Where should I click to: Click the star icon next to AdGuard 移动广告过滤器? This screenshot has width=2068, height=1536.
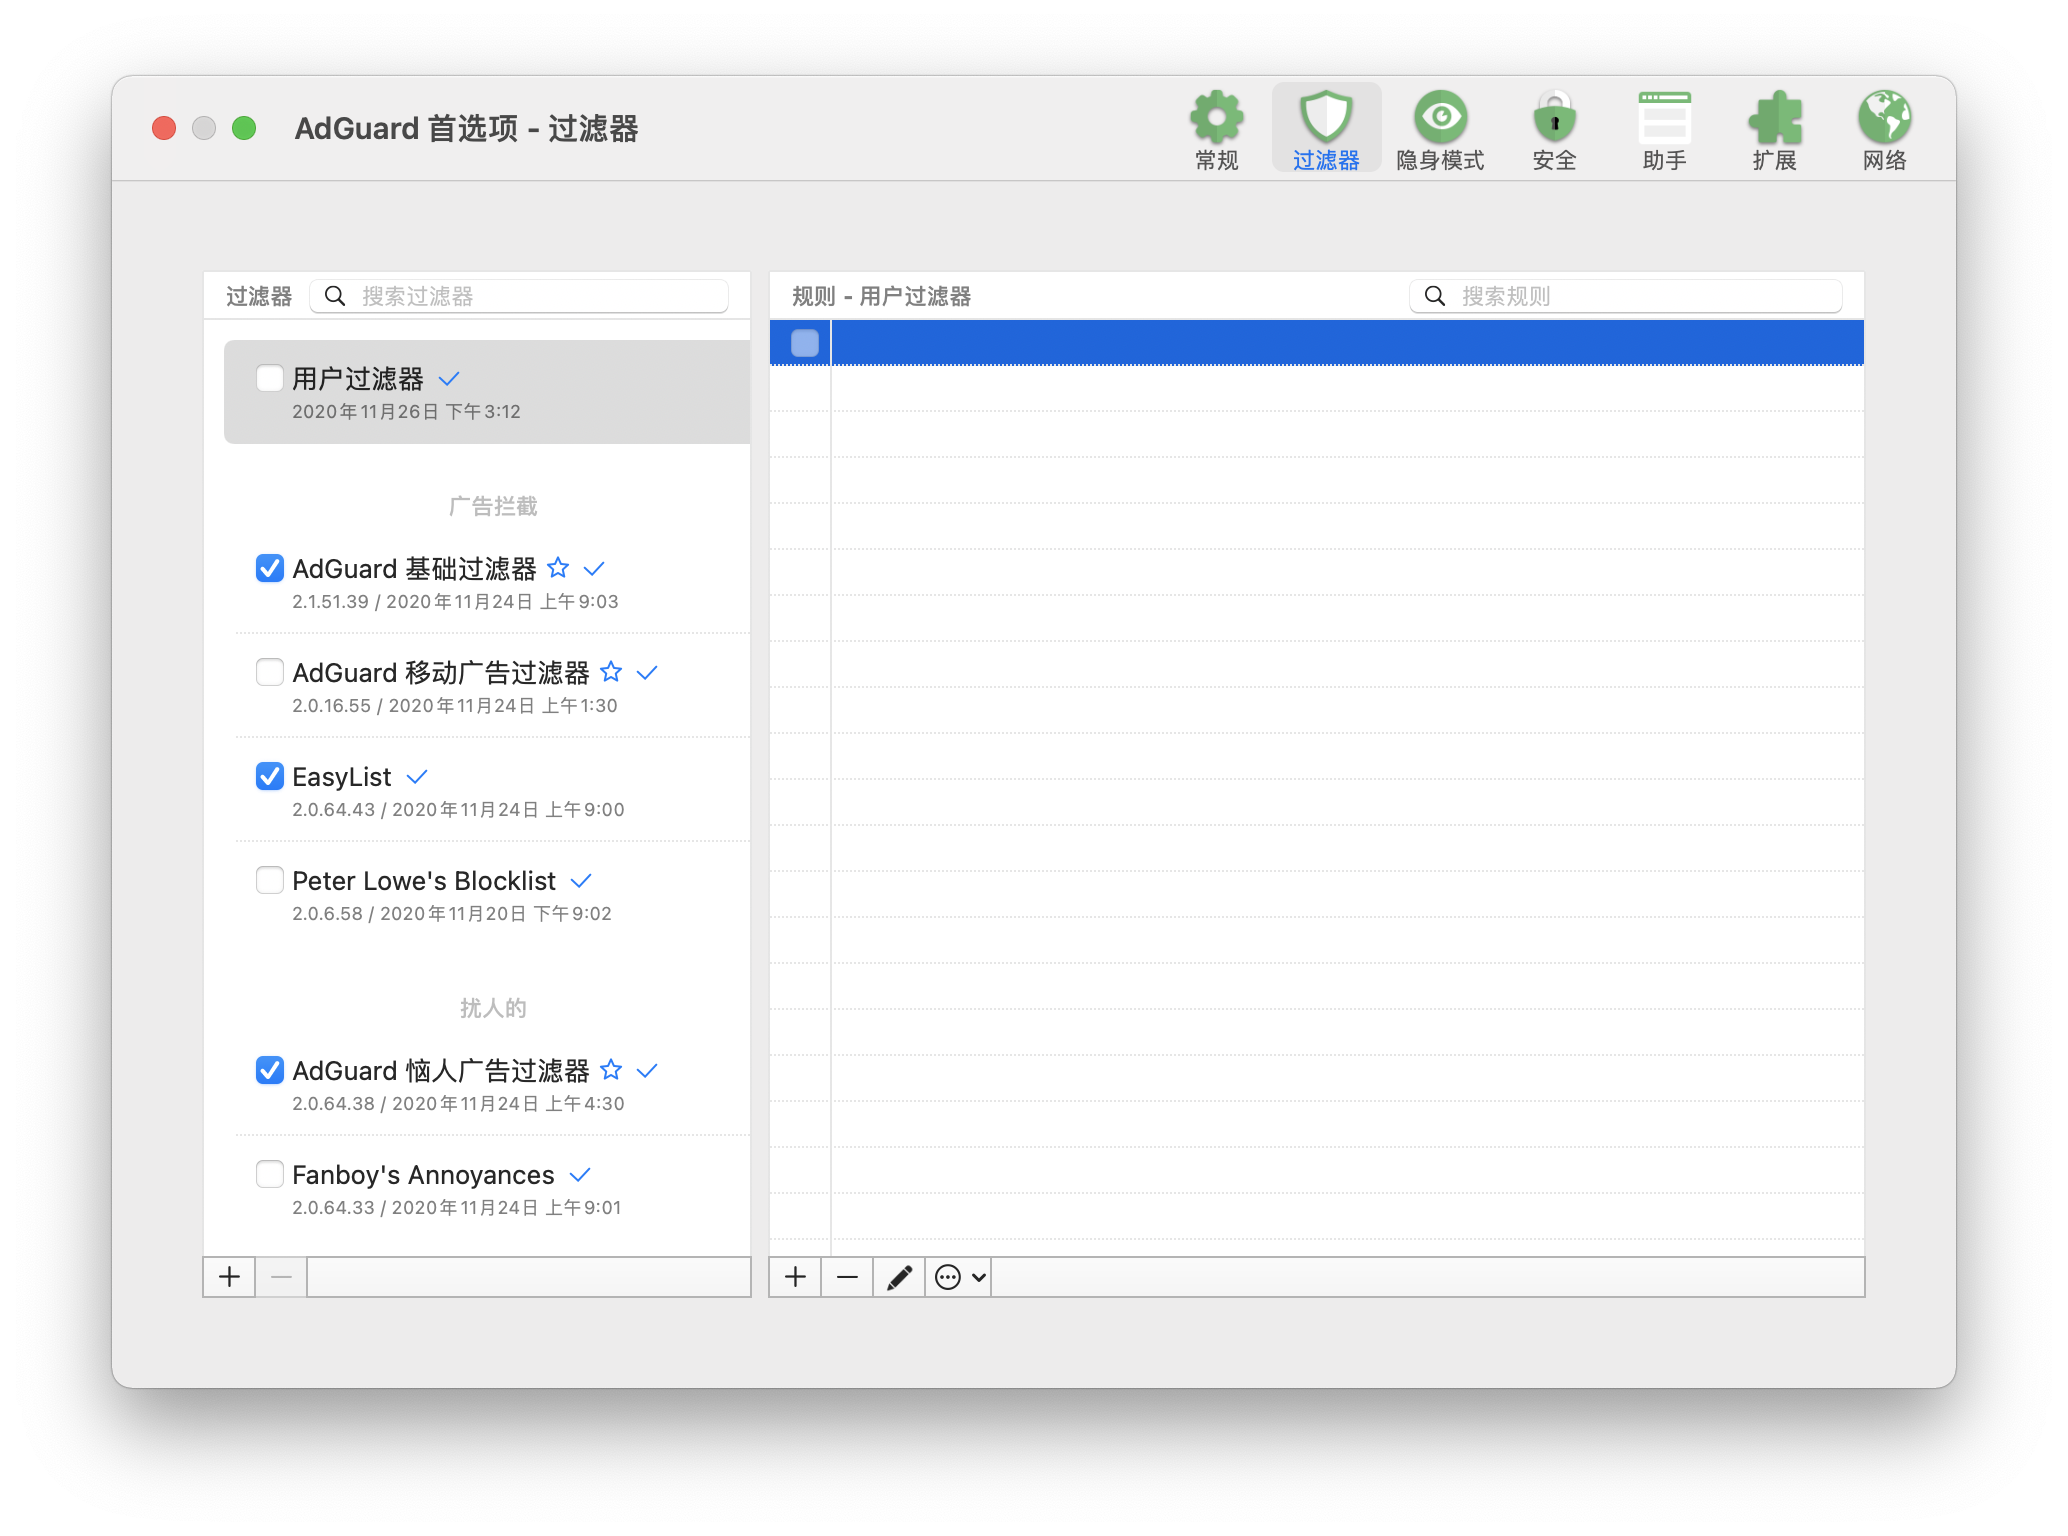[x=611, y=672]
